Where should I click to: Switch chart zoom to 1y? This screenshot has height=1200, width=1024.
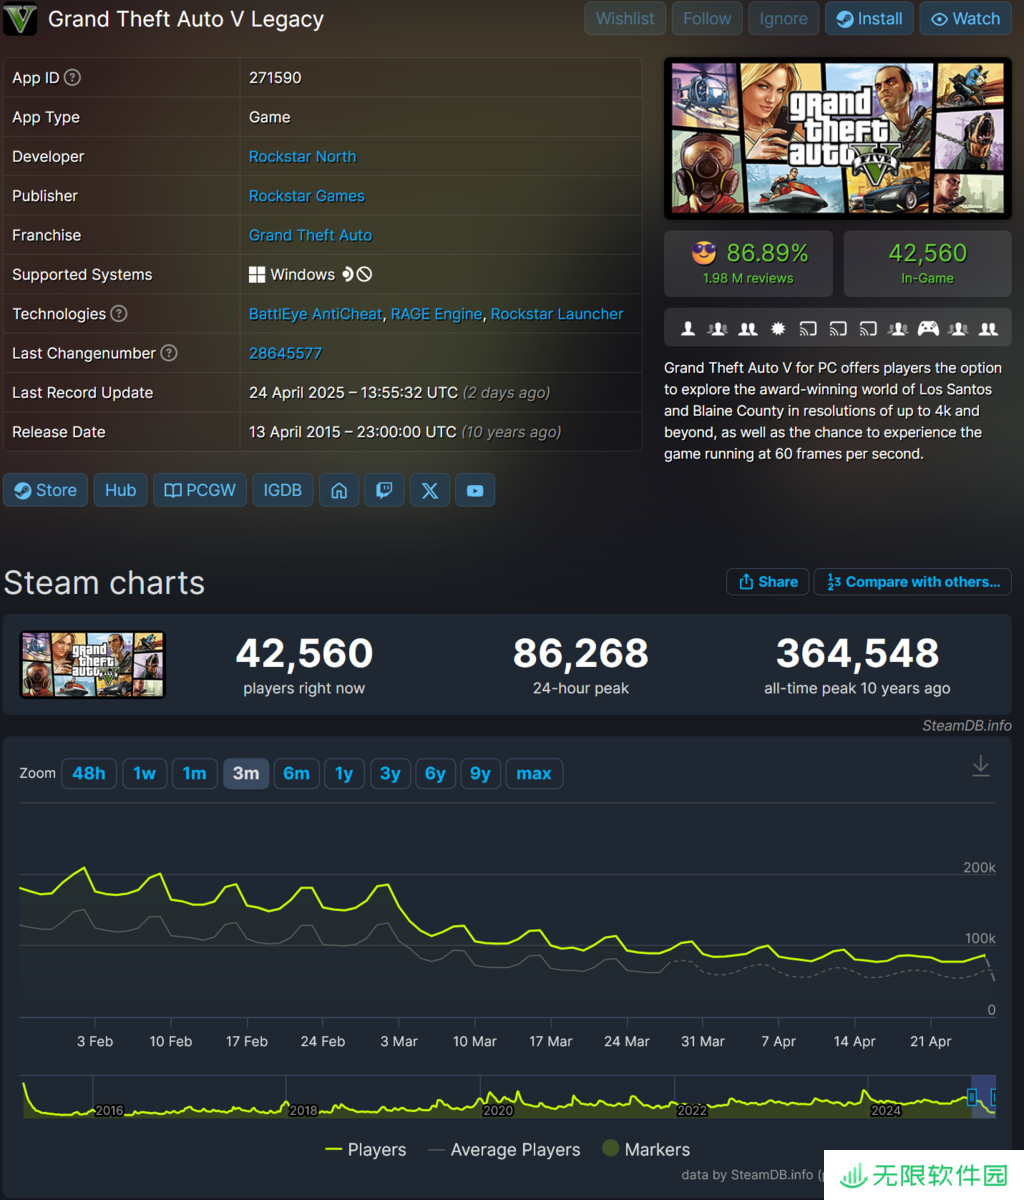tap(344, 773)
